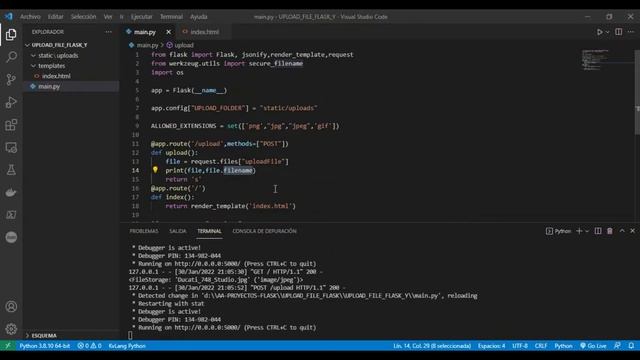
Task: Open the Testing flask icon view
Action: (x=11, y=170)
